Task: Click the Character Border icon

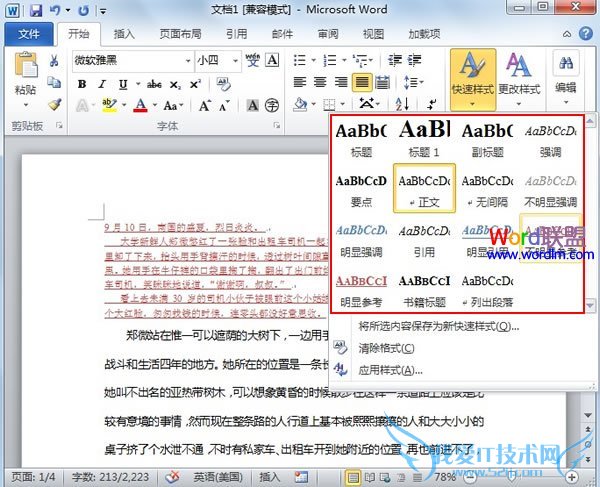Action: [x=272, y=60]
